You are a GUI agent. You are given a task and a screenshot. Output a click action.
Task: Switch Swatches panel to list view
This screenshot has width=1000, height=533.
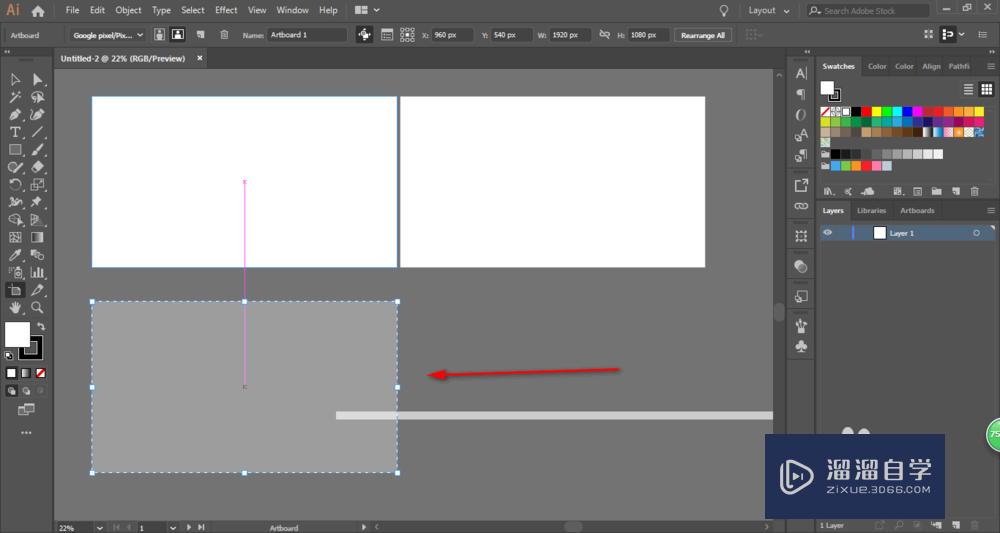coord(968,89)
